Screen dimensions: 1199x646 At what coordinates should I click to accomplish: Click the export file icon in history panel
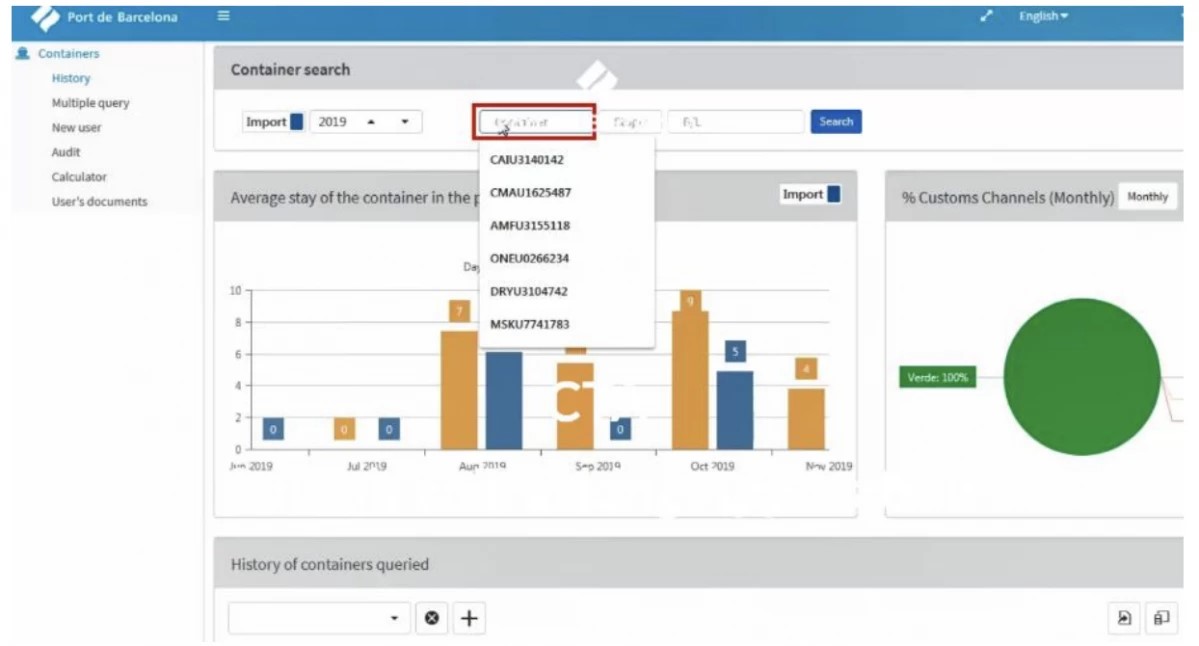[1124, 619]
